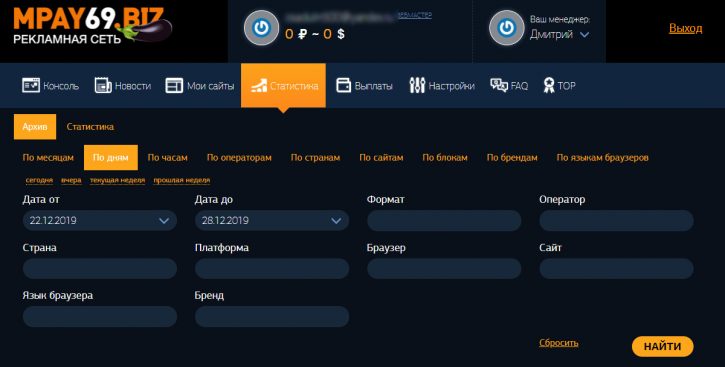Click the Статистика chart icon
The image size is (725, 367).
pos(258,86)
